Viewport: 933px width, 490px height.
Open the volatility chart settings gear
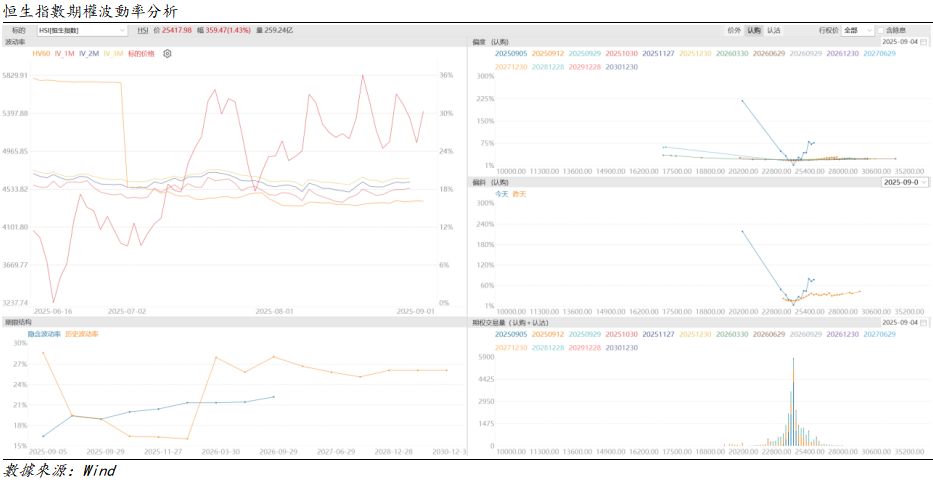click(x=168, y=53)
